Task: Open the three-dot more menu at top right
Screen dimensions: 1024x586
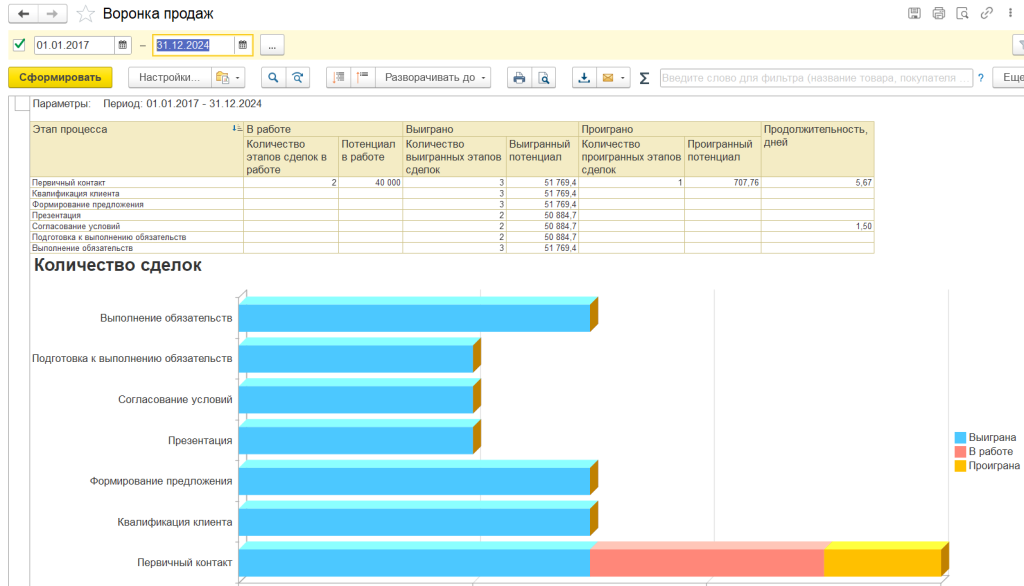Action: click(x=1011, y=14)
